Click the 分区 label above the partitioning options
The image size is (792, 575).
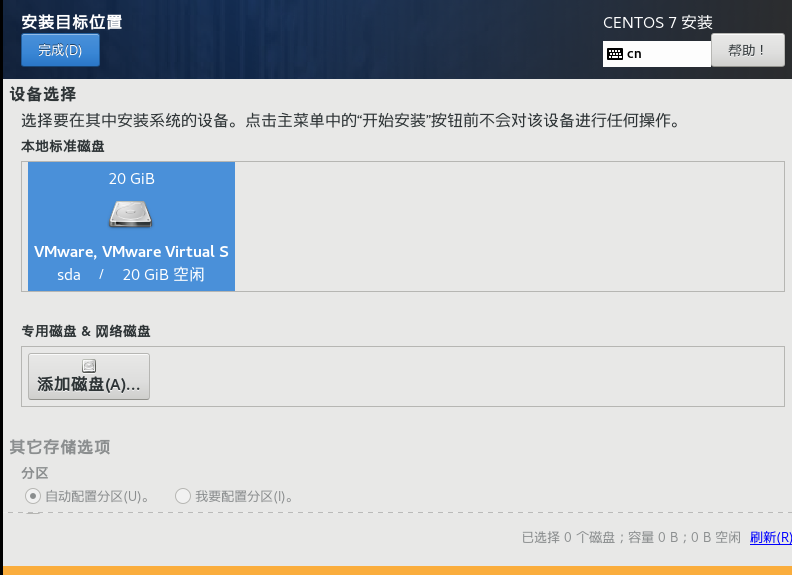tap(35, 473)
